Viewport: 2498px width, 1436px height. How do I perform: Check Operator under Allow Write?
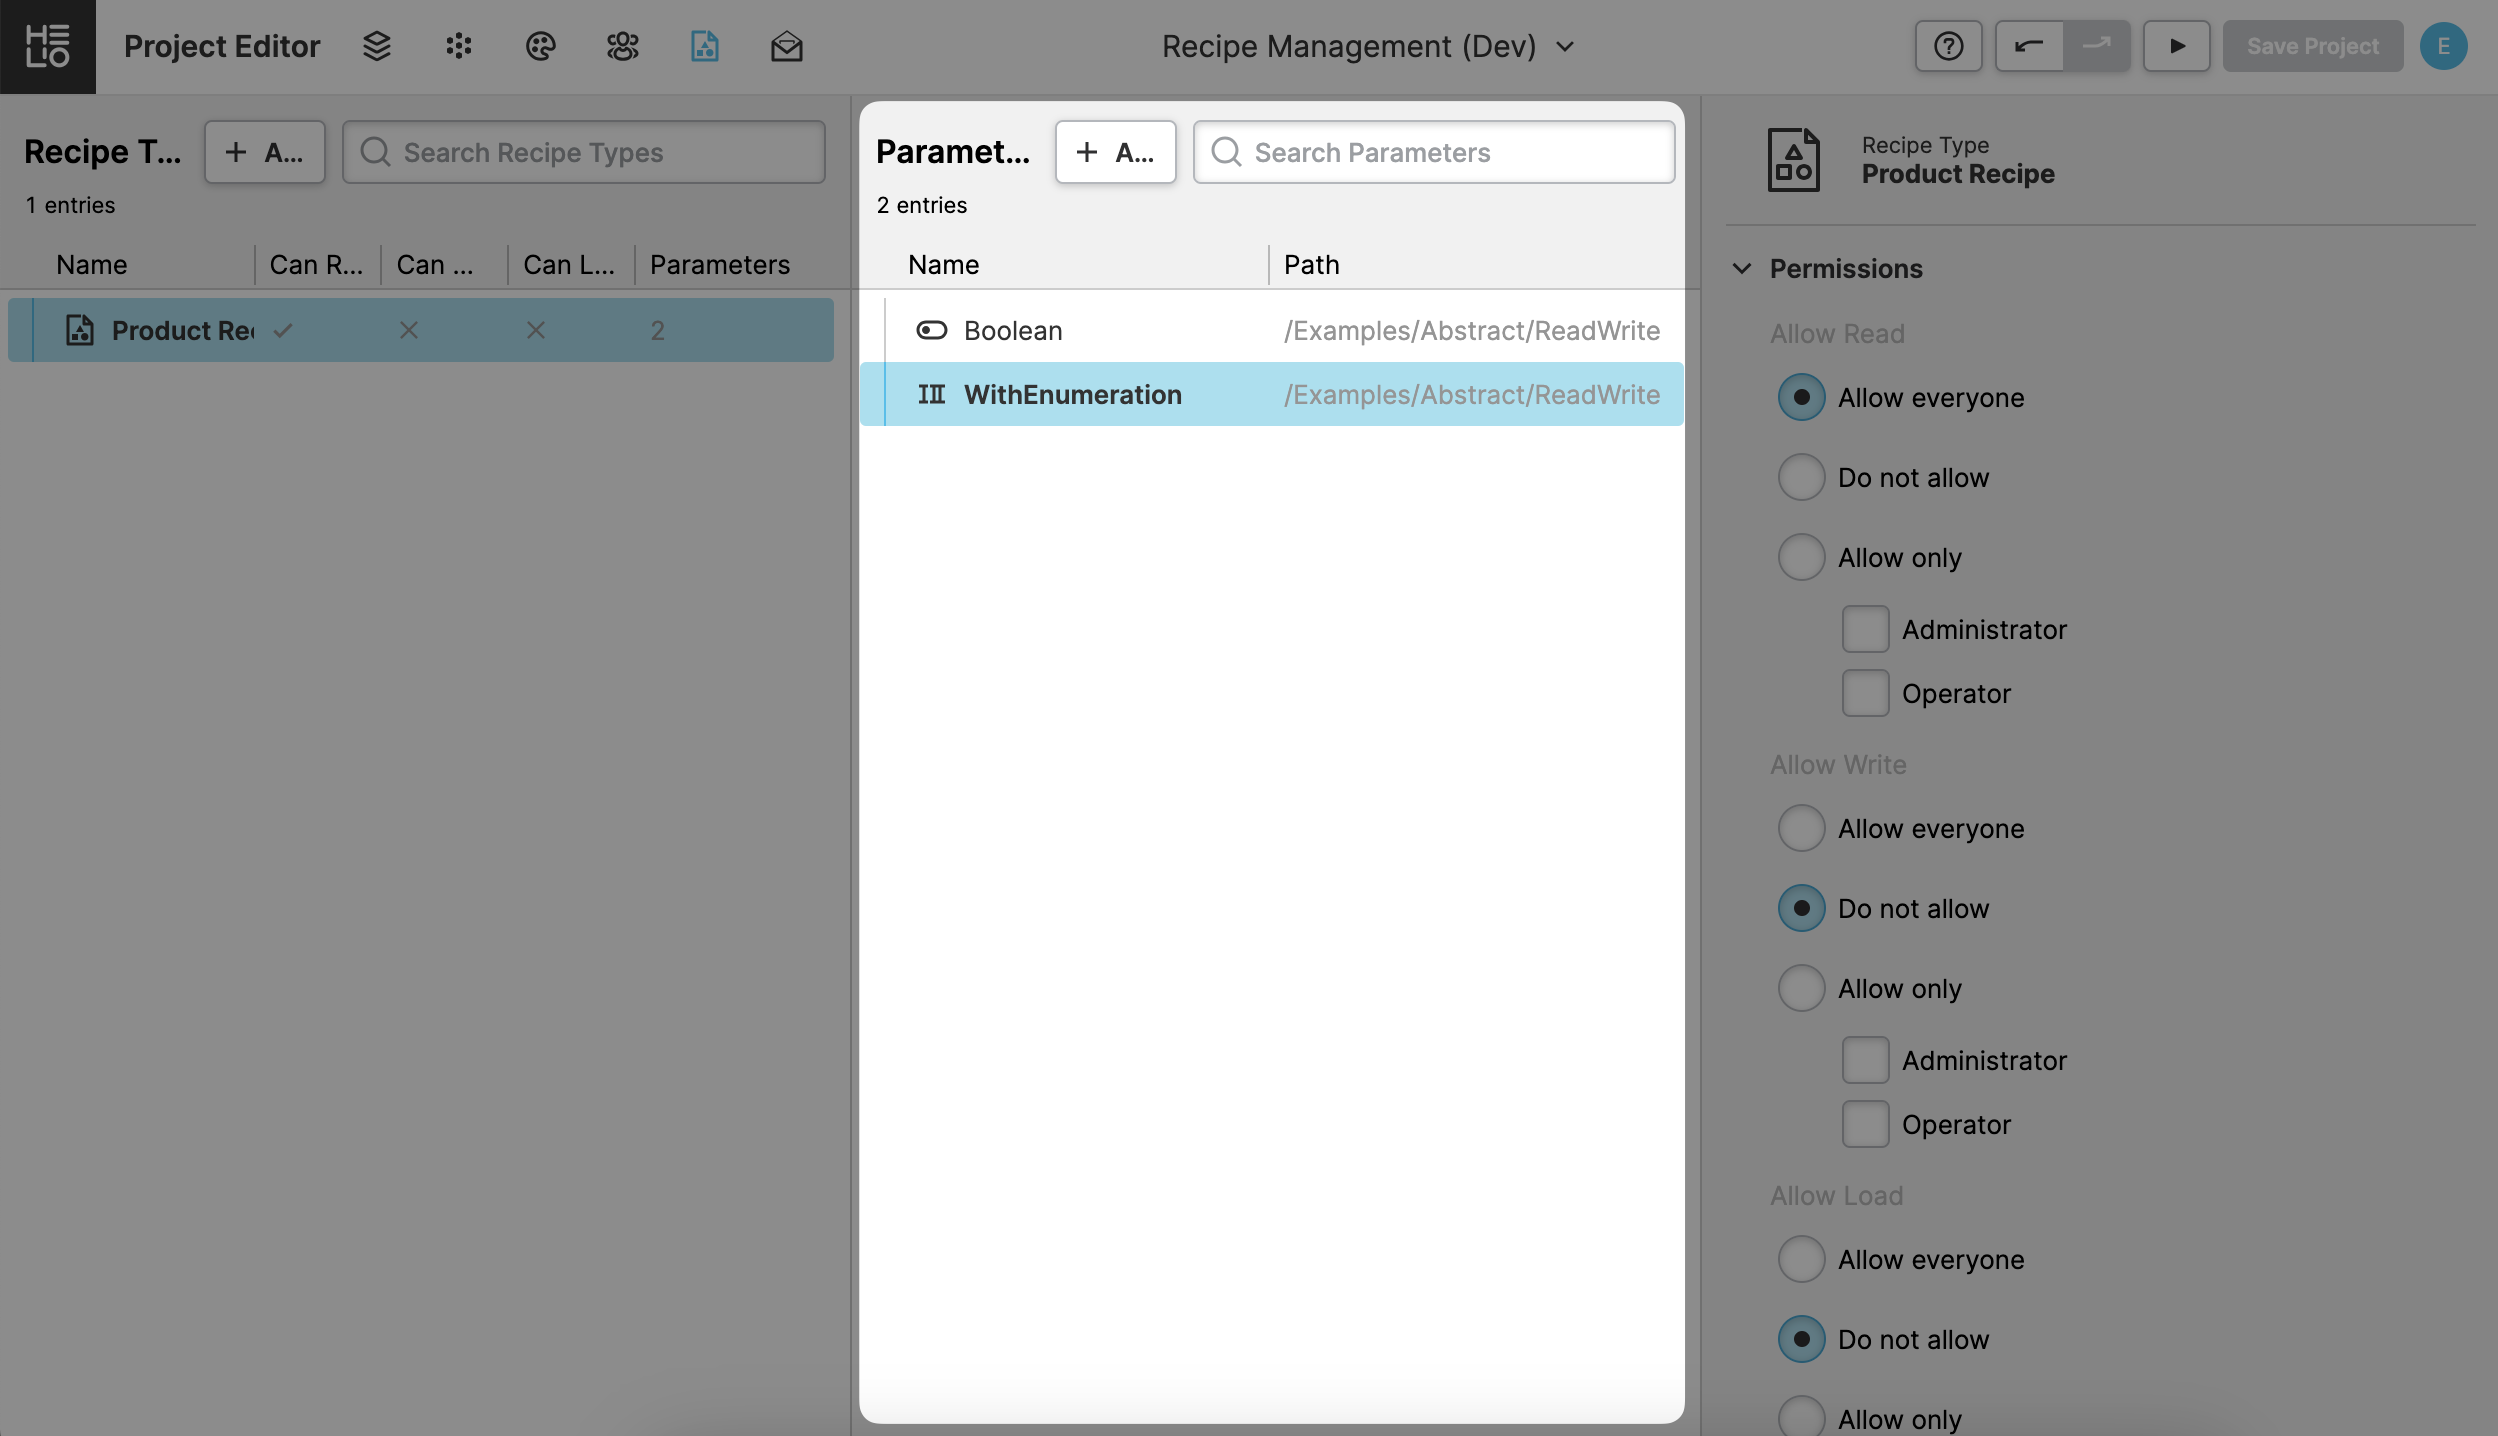[1865, 1124]
